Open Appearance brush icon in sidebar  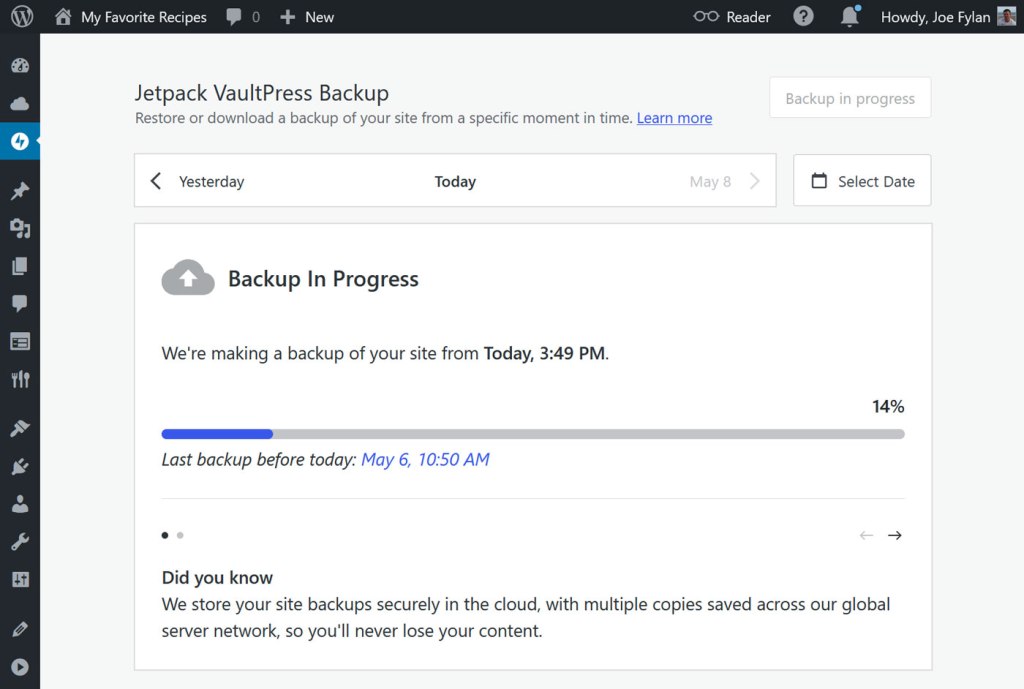tap(20, 428)
